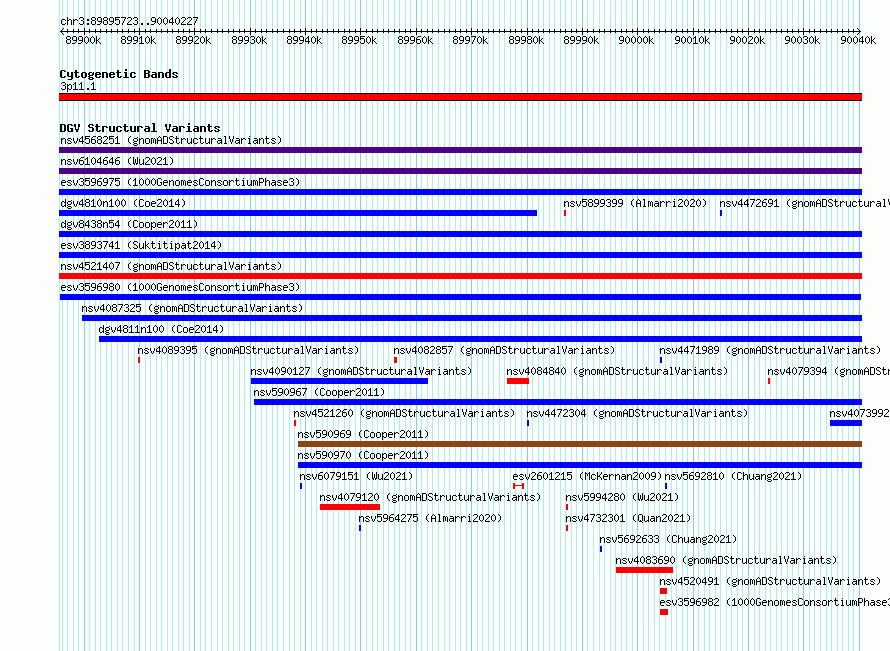Click the 89980k ruler tick label

click(x=526, y=40)
